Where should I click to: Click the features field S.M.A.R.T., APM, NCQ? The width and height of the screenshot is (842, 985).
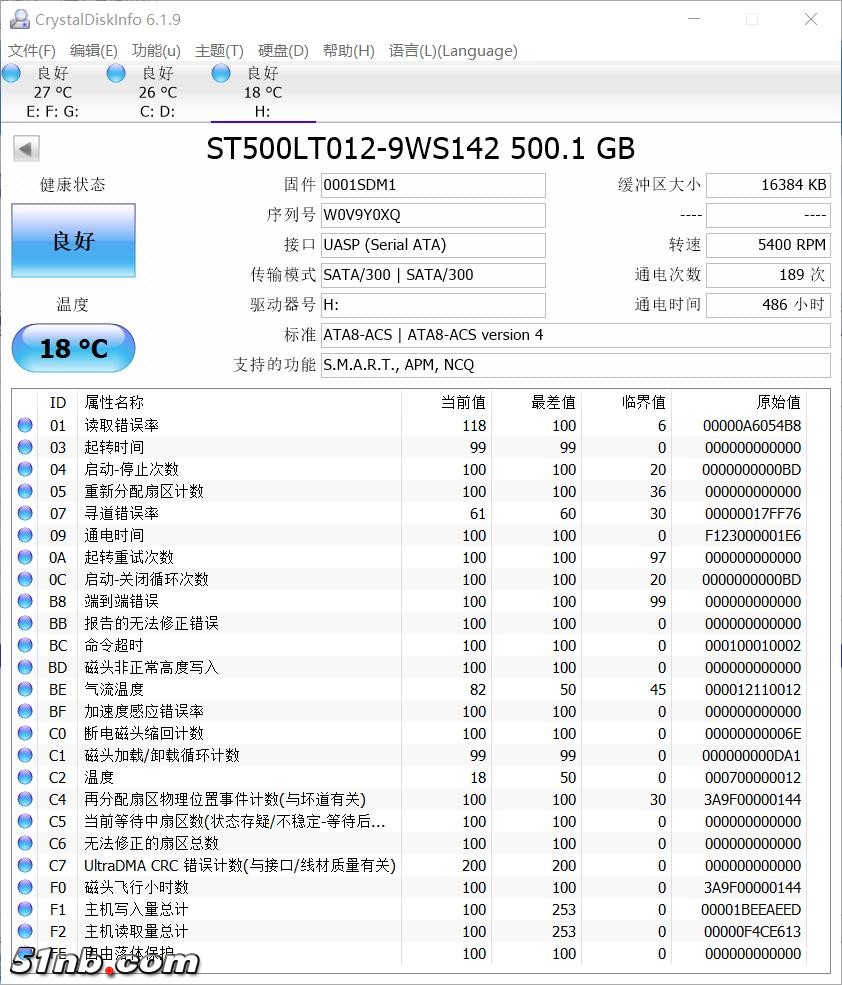pos(576,365)
